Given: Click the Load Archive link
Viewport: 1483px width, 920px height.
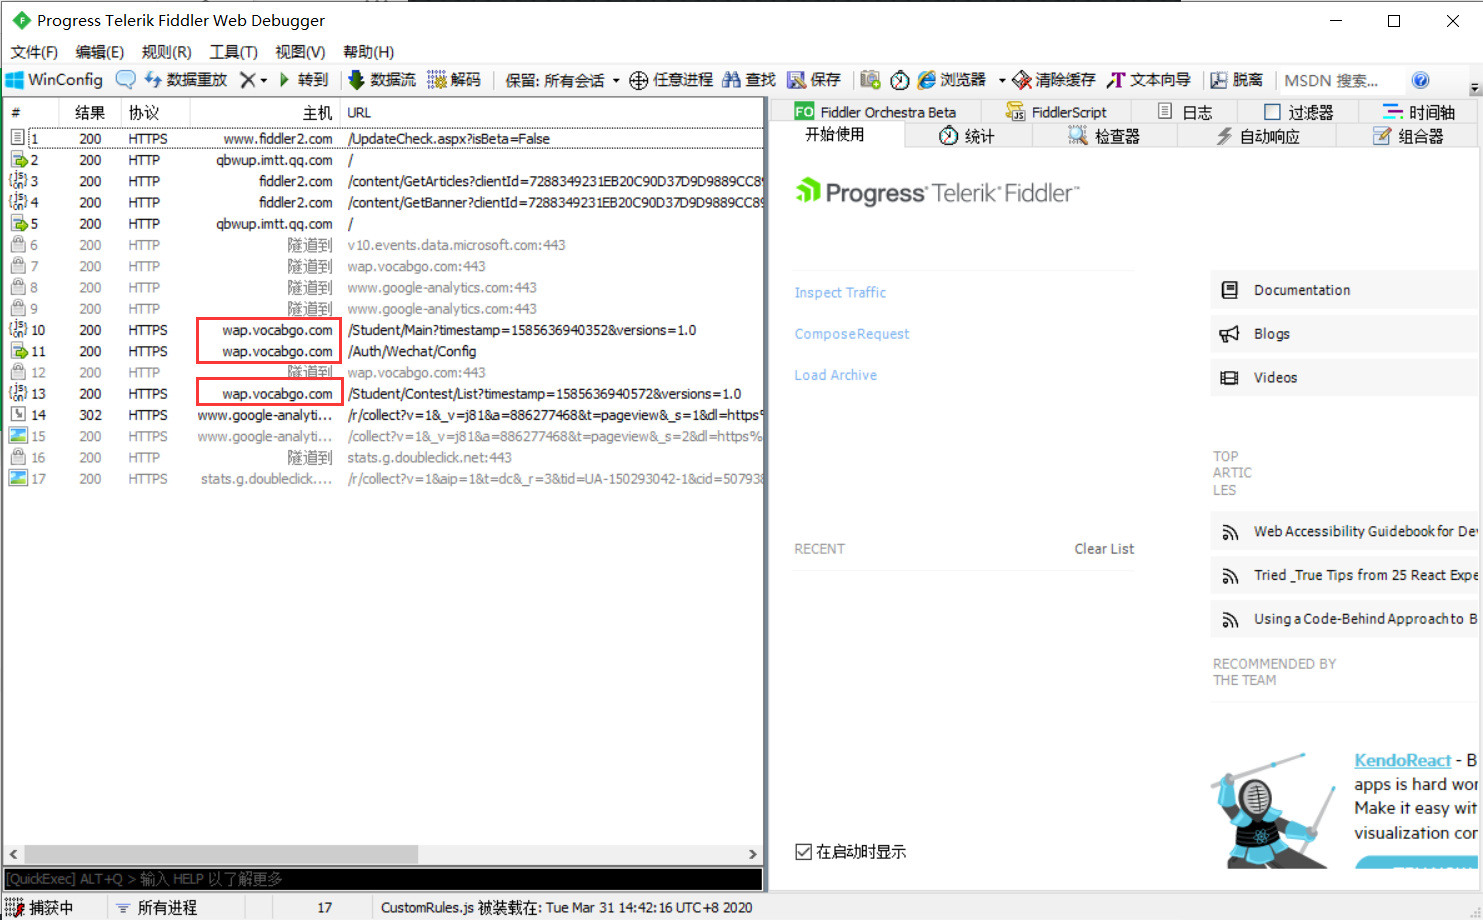Looking at the screenshot, I should click(x=836, y=375).
